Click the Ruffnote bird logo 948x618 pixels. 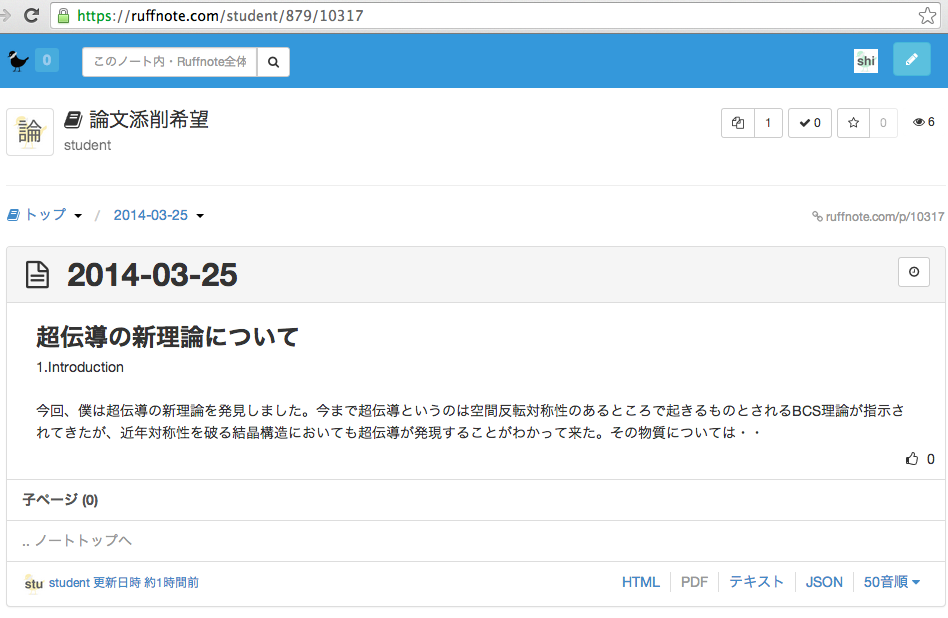(x=17, y=61)
